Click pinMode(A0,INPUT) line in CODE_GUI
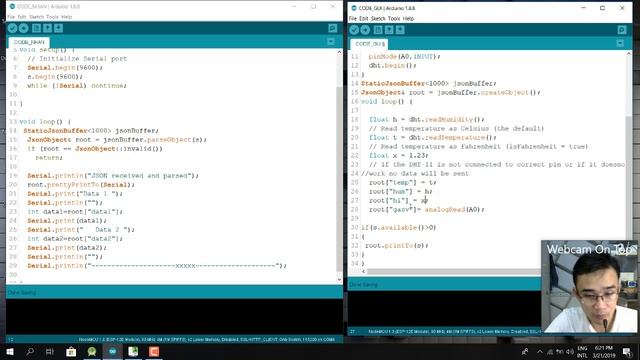Viewport: 640px width, 360px height. click(x=404, y=56)
